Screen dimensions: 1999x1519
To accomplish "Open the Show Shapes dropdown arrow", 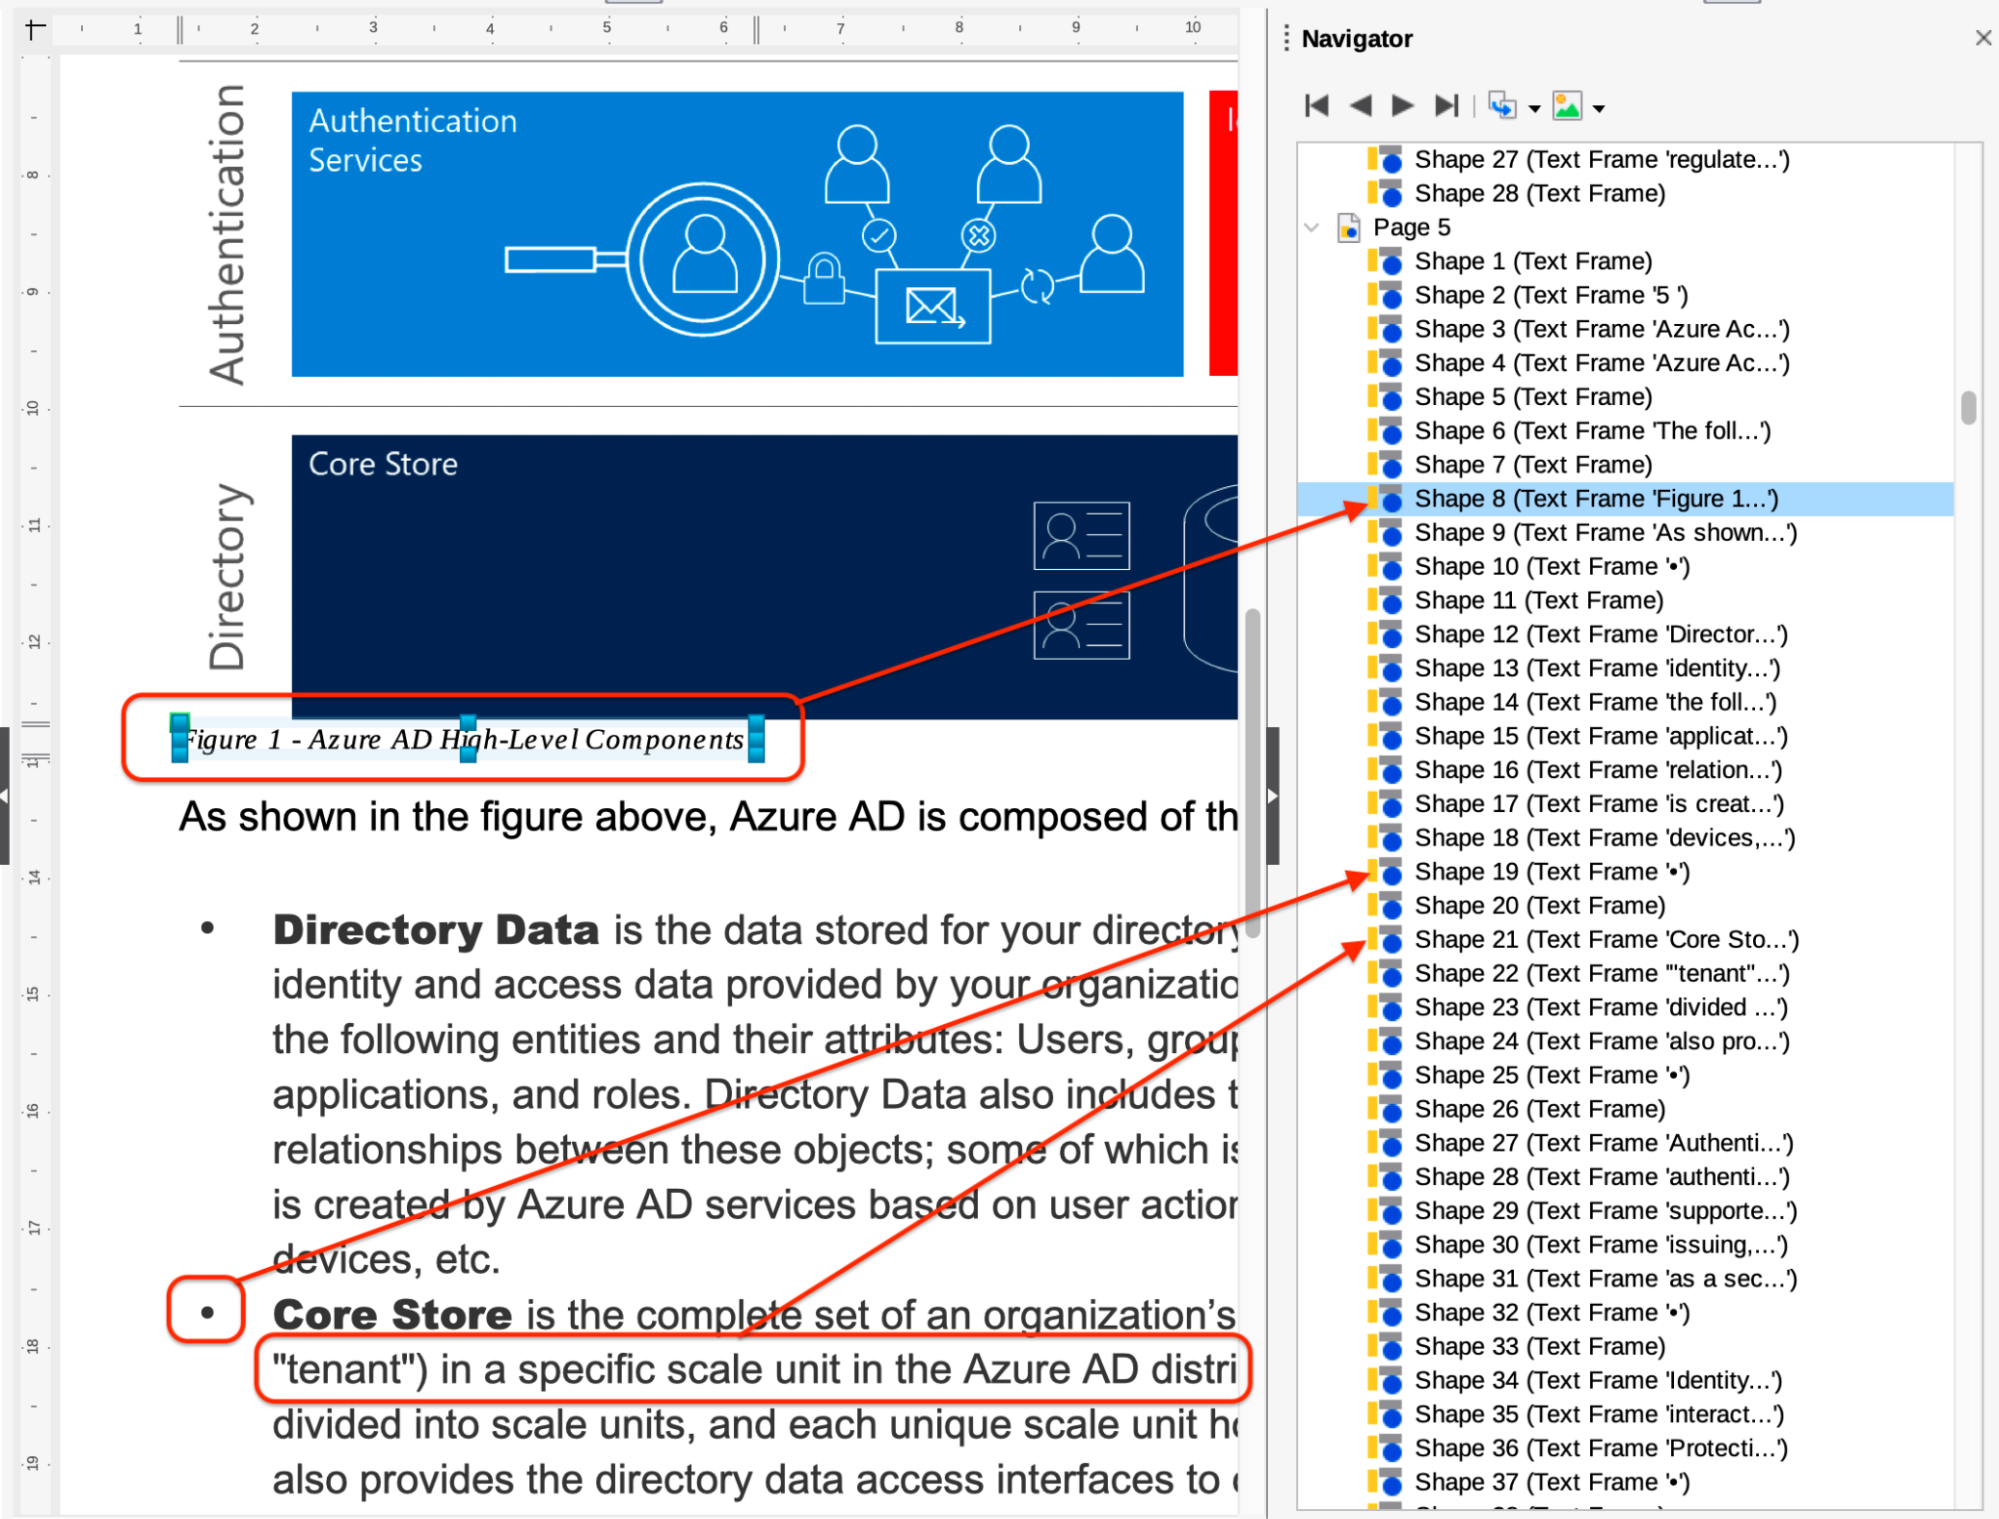I will tap(1599, 109).
